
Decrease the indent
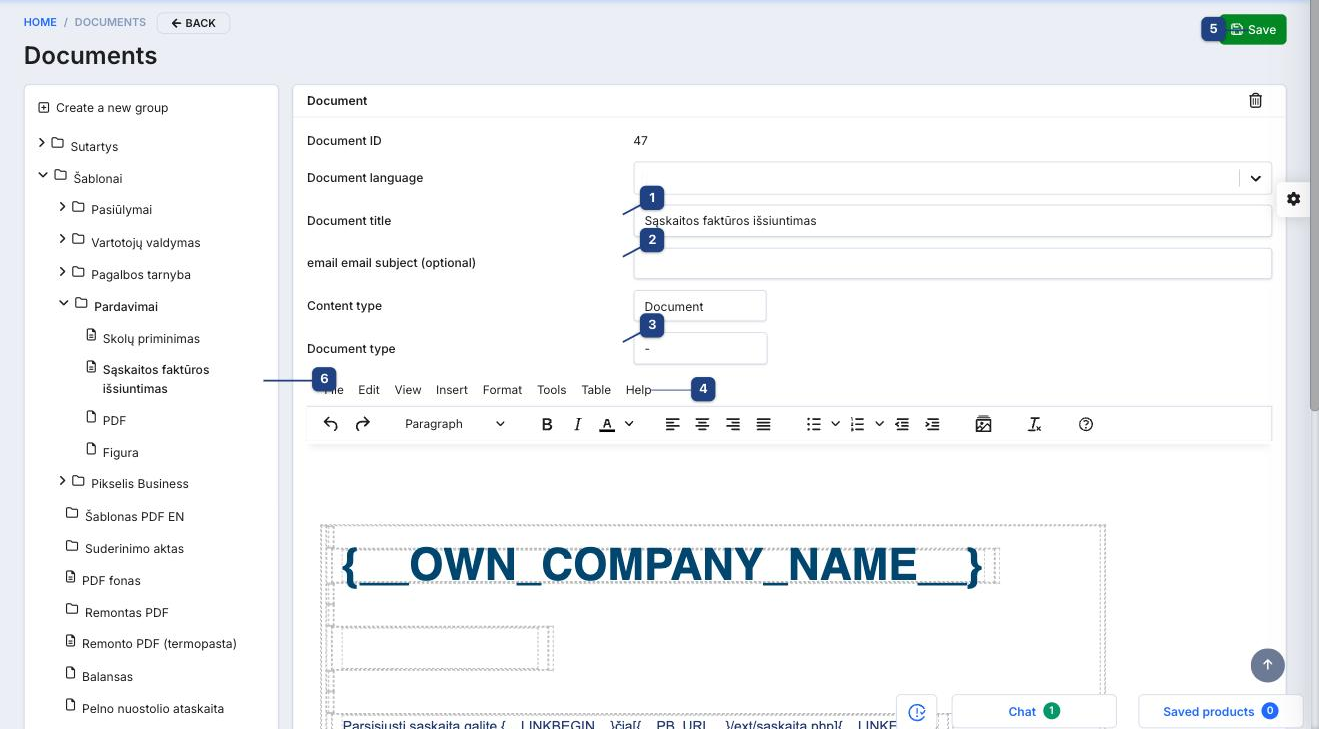coord(902,424)
